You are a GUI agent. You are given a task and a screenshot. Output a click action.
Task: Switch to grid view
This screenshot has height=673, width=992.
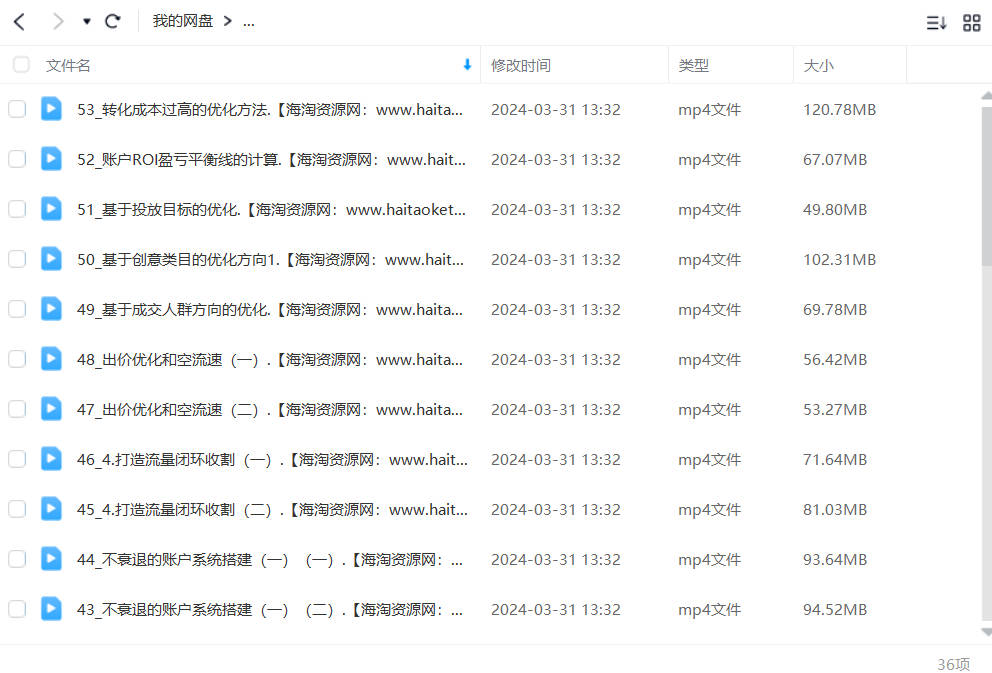point(972,23)
